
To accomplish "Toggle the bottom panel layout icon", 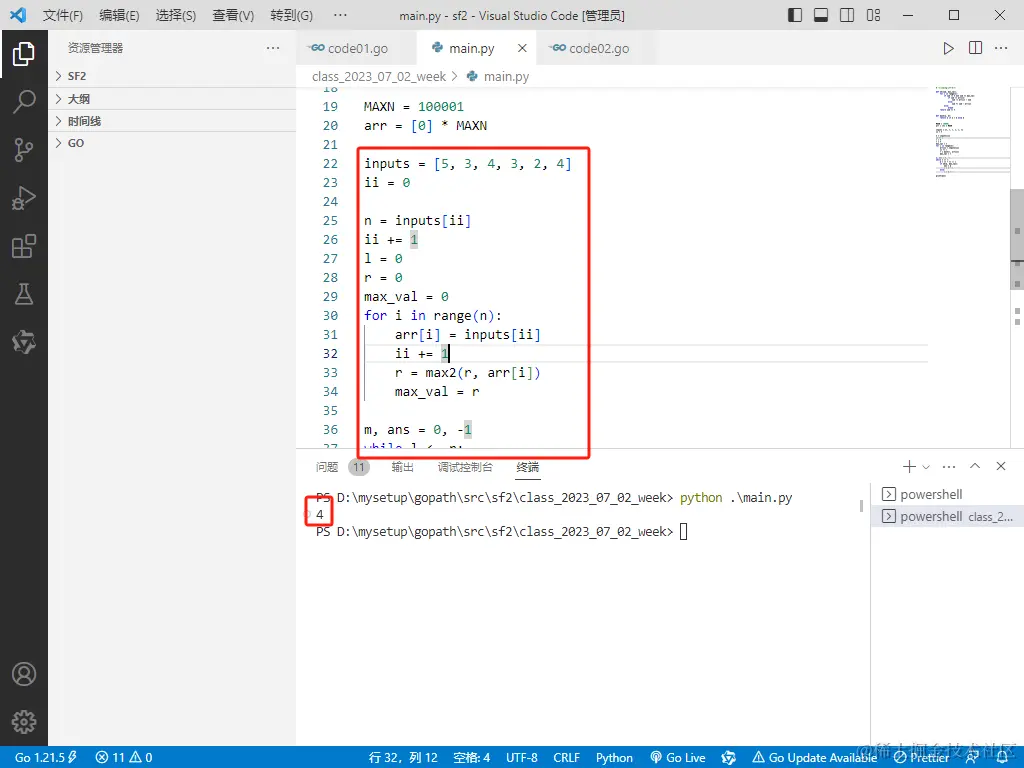I will click(x=821, y=15).
